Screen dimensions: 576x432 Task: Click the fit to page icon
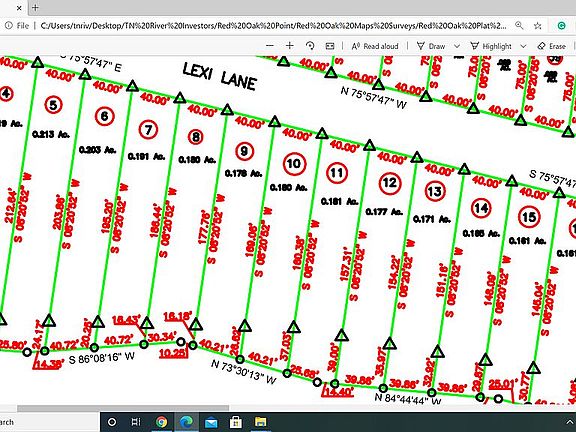[330, 46]
